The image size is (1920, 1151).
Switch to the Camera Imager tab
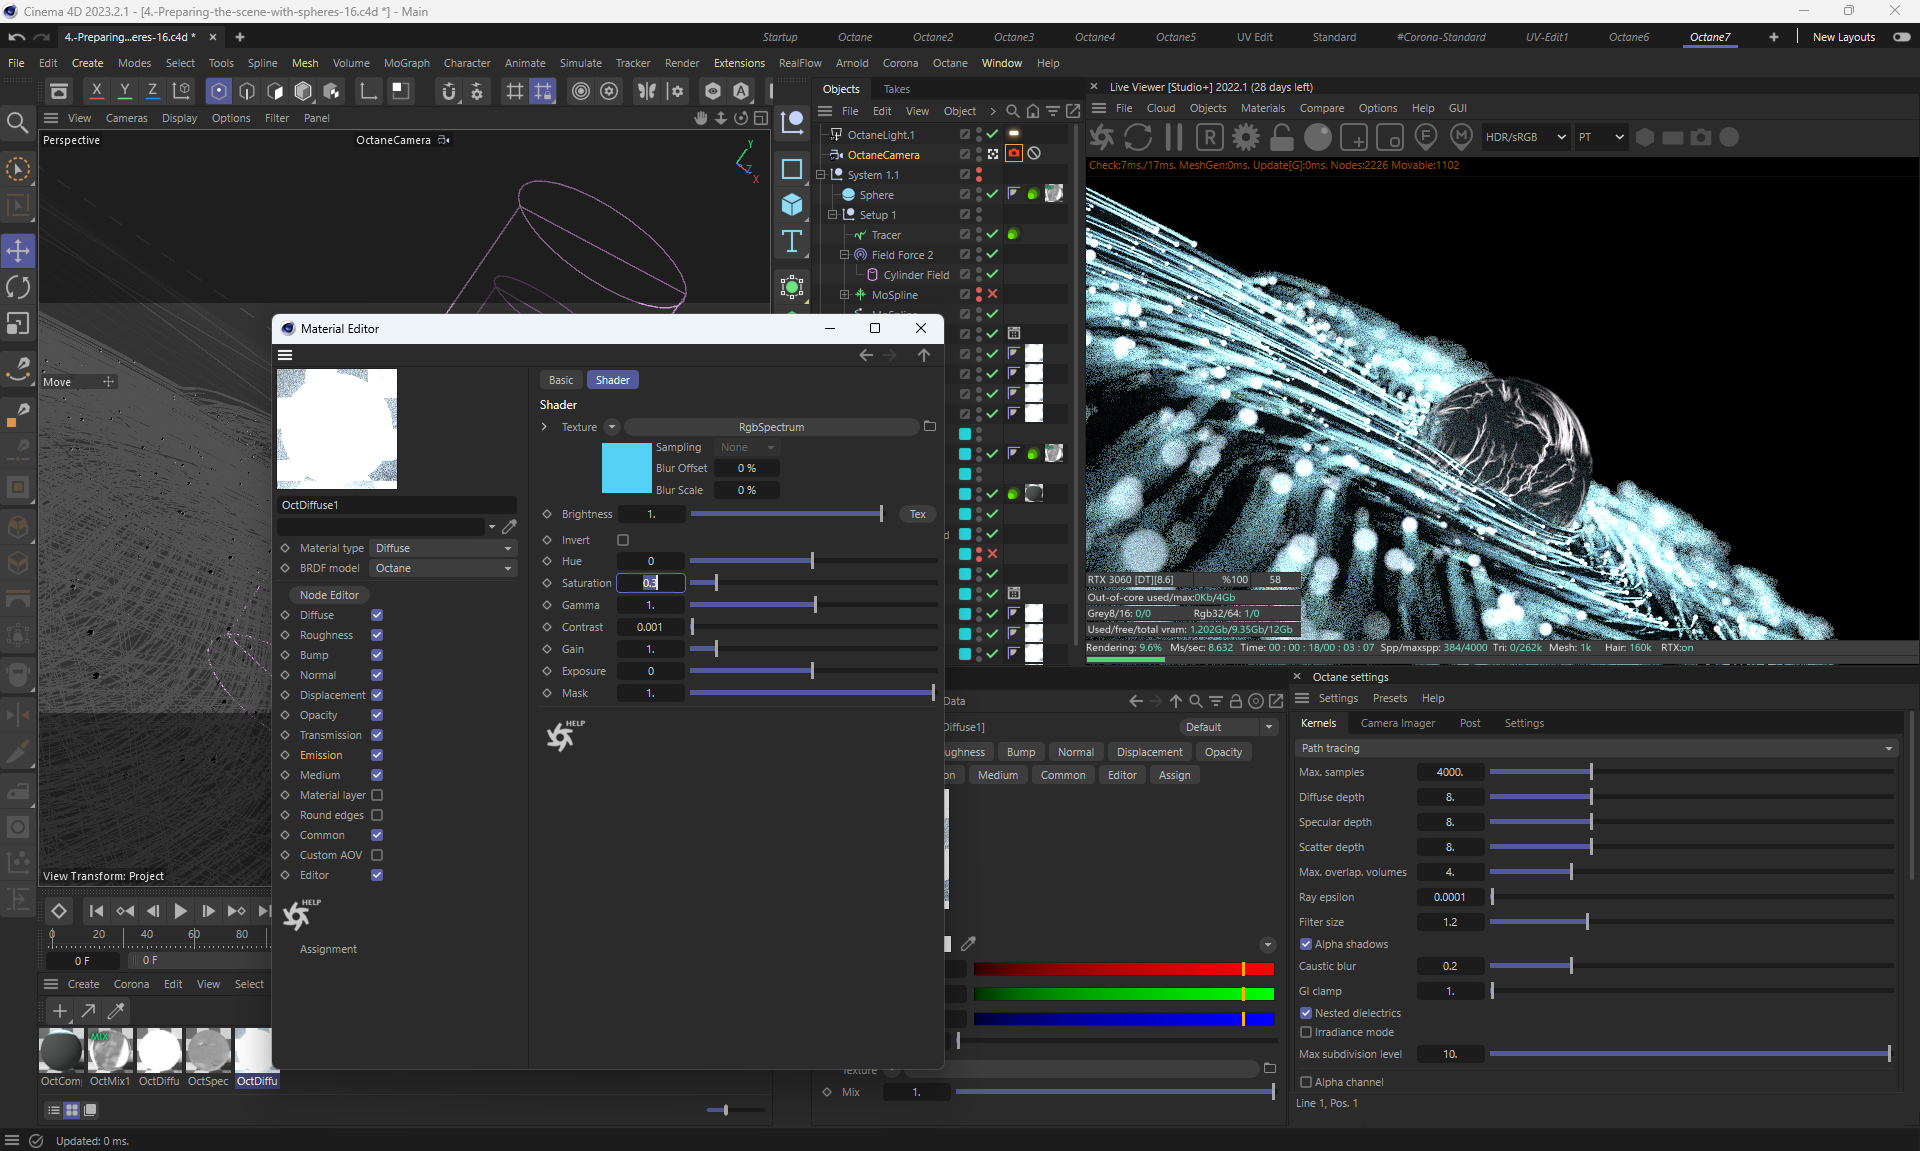pyautogui.click(x=1397, y=723)
